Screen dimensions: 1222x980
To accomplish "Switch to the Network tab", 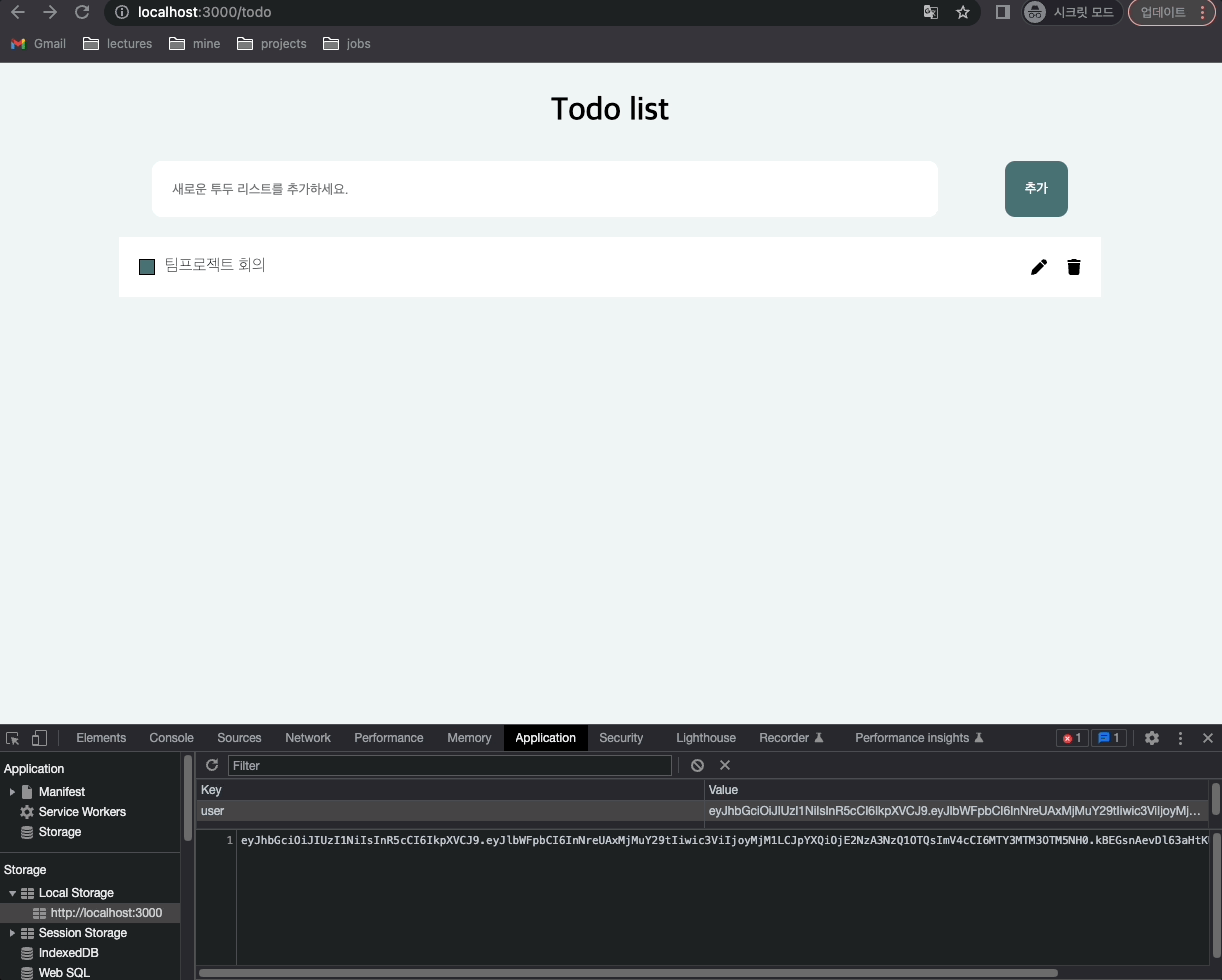I will point(307,738).
